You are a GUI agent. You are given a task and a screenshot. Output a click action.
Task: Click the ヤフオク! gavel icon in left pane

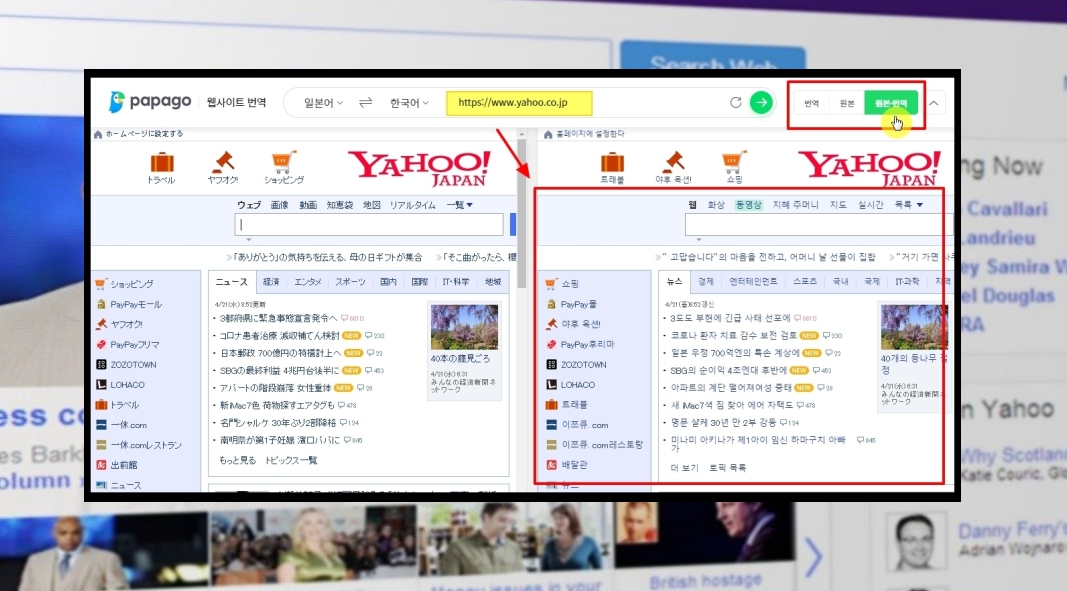point(223,163)
